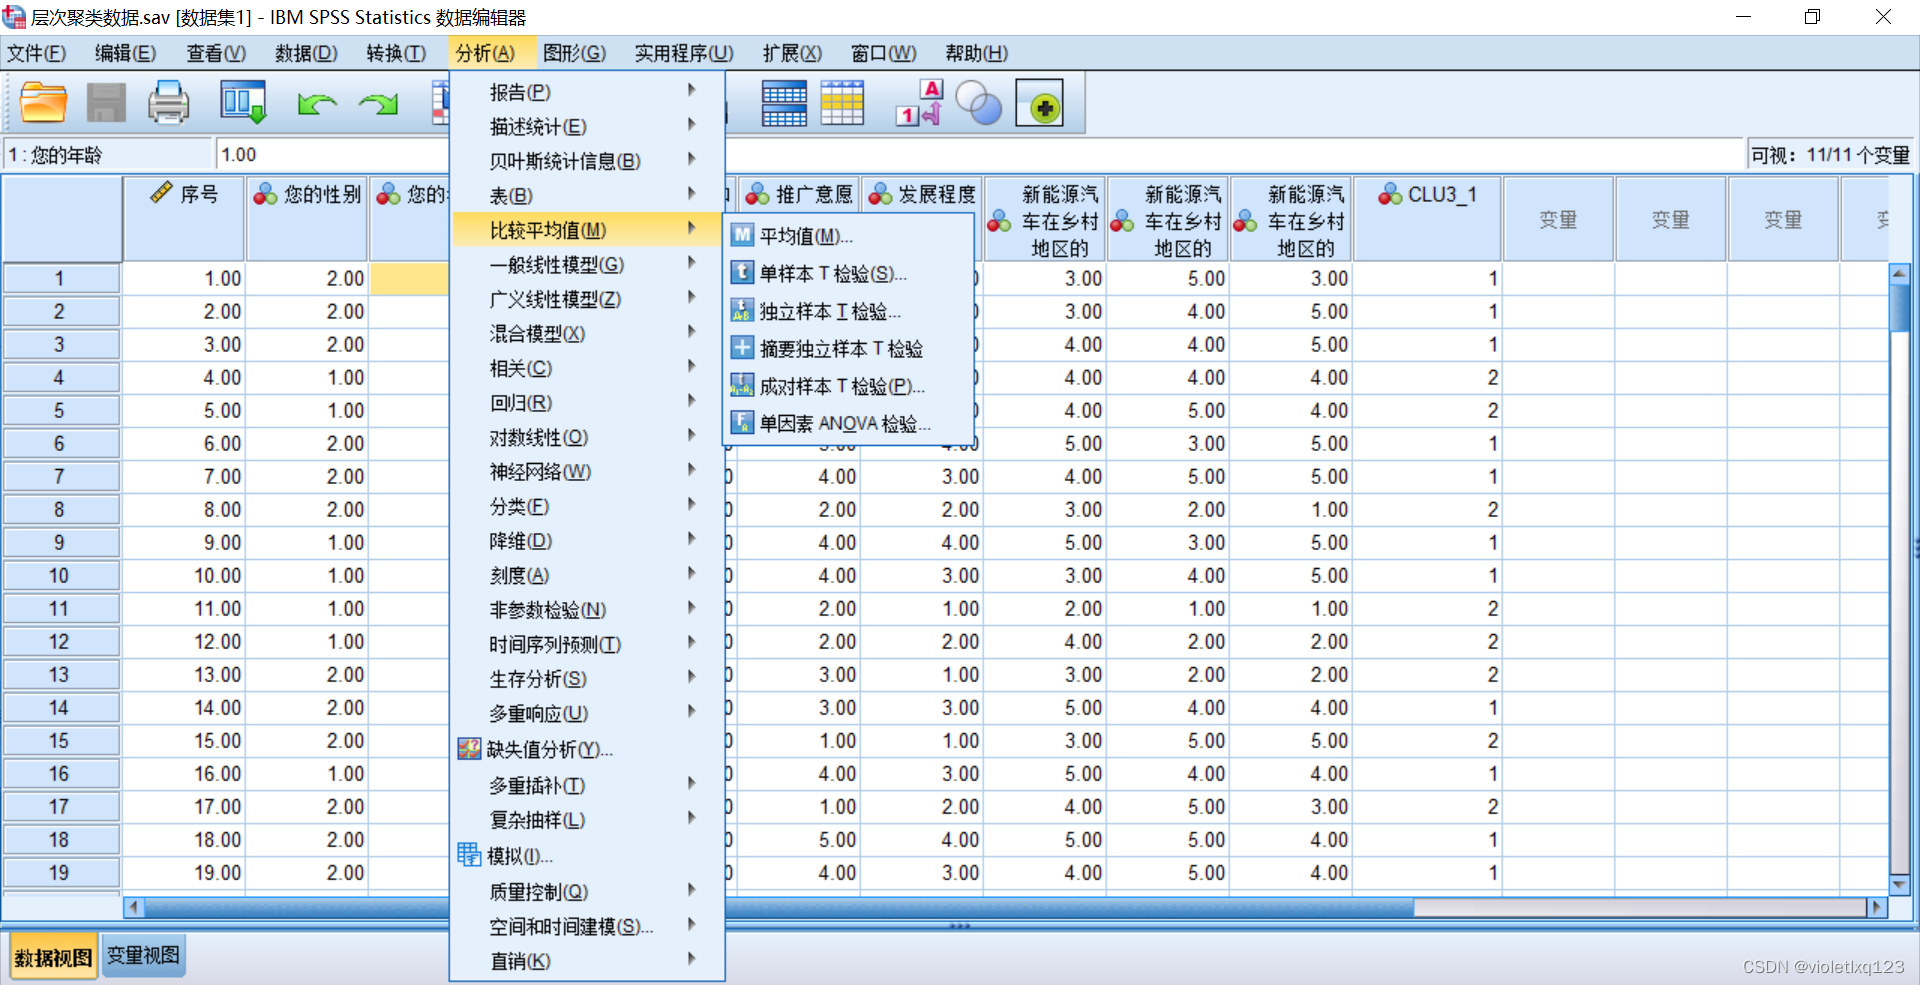Open the 空间和时间建模(S) menu entry
The height and width of the screenshot is (985, 1920).
(x=586, y=927)
